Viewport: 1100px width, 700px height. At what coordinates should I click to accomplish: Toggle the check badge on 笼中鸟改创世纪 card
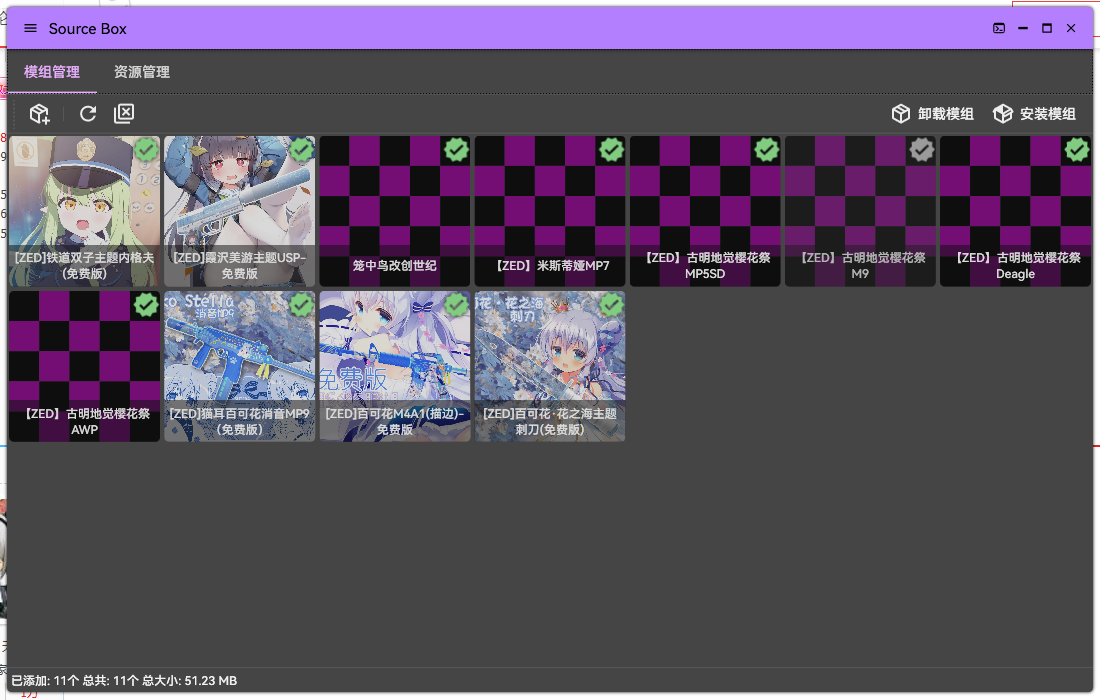coord(457,149)
